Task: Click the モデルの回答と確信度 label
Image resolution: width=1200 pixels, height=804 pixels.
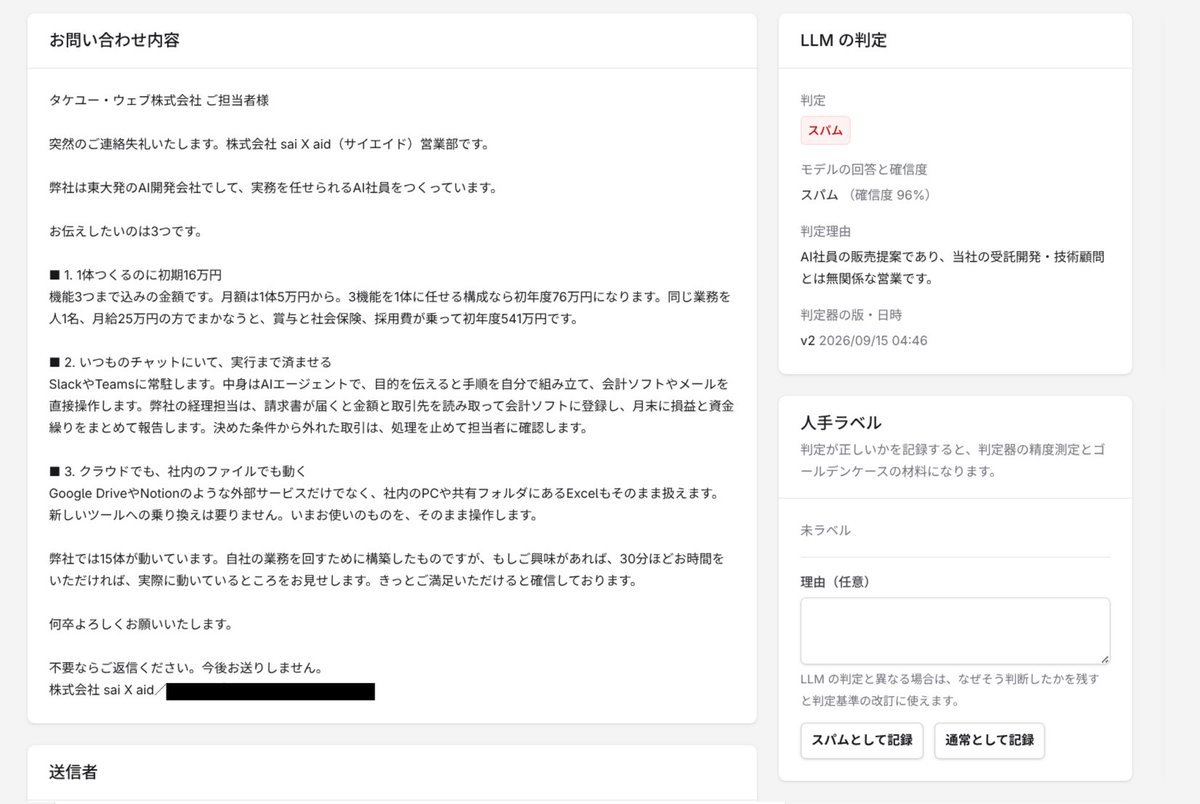Action: (864, 170)
